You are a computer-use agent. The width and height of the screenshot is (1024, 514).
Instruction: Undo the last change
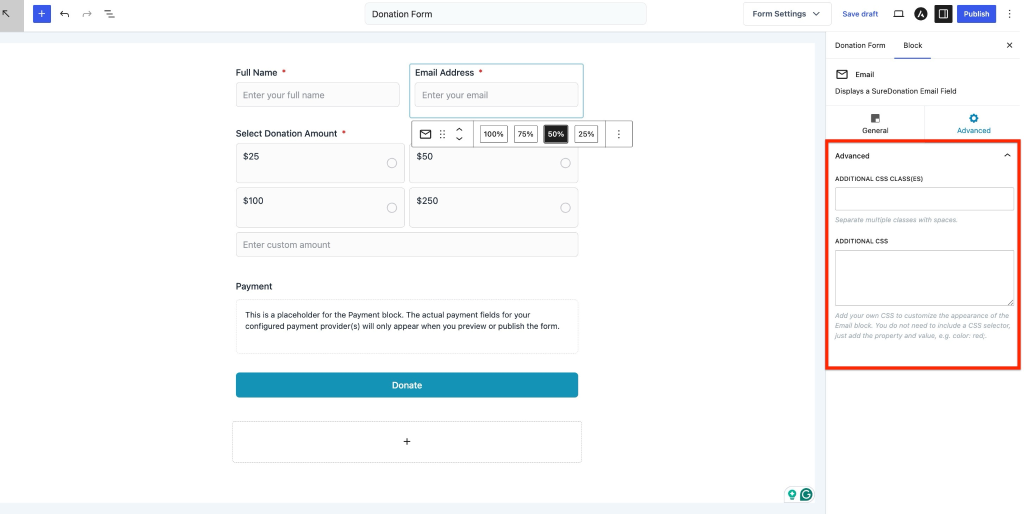pos(65,14)
